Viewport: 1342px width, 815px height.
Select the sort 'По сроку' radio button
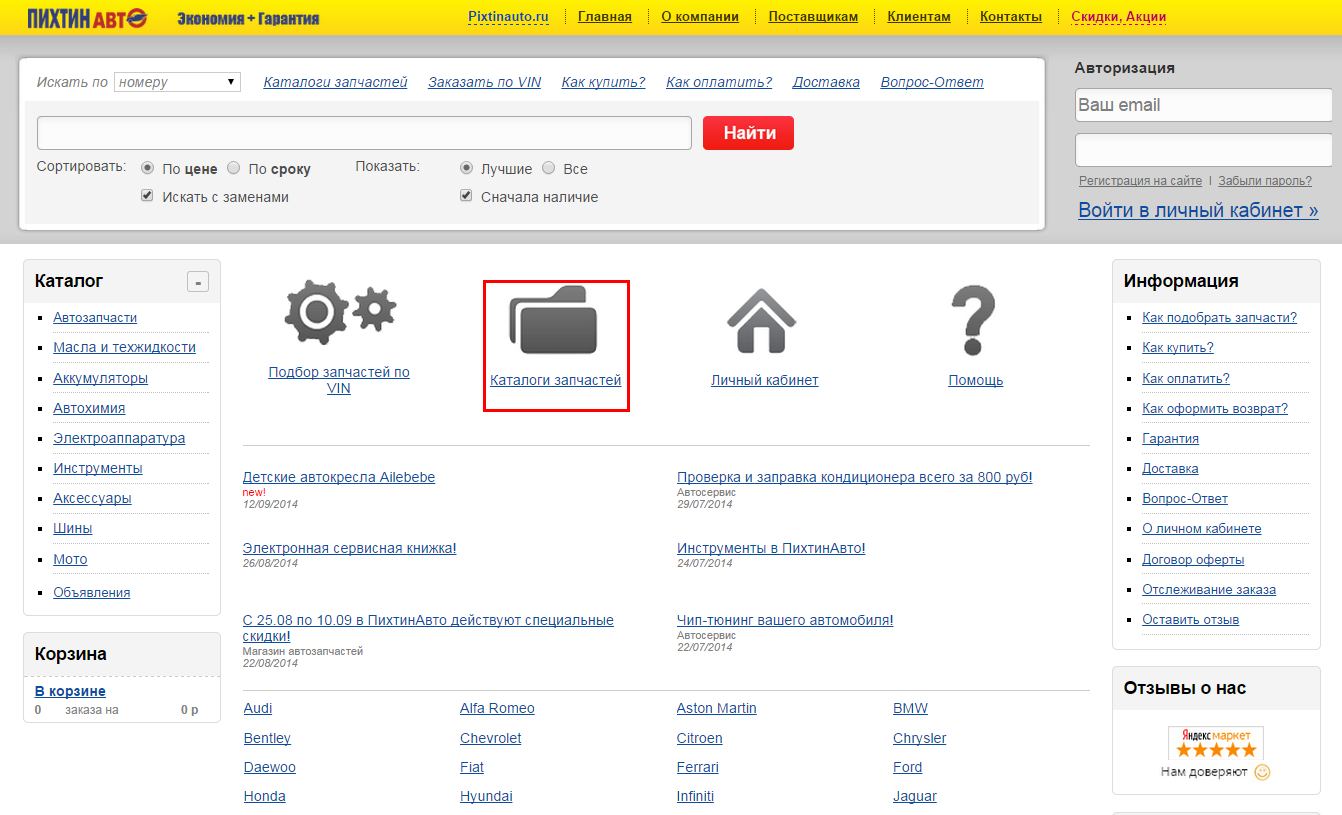(x=234, y=168)
